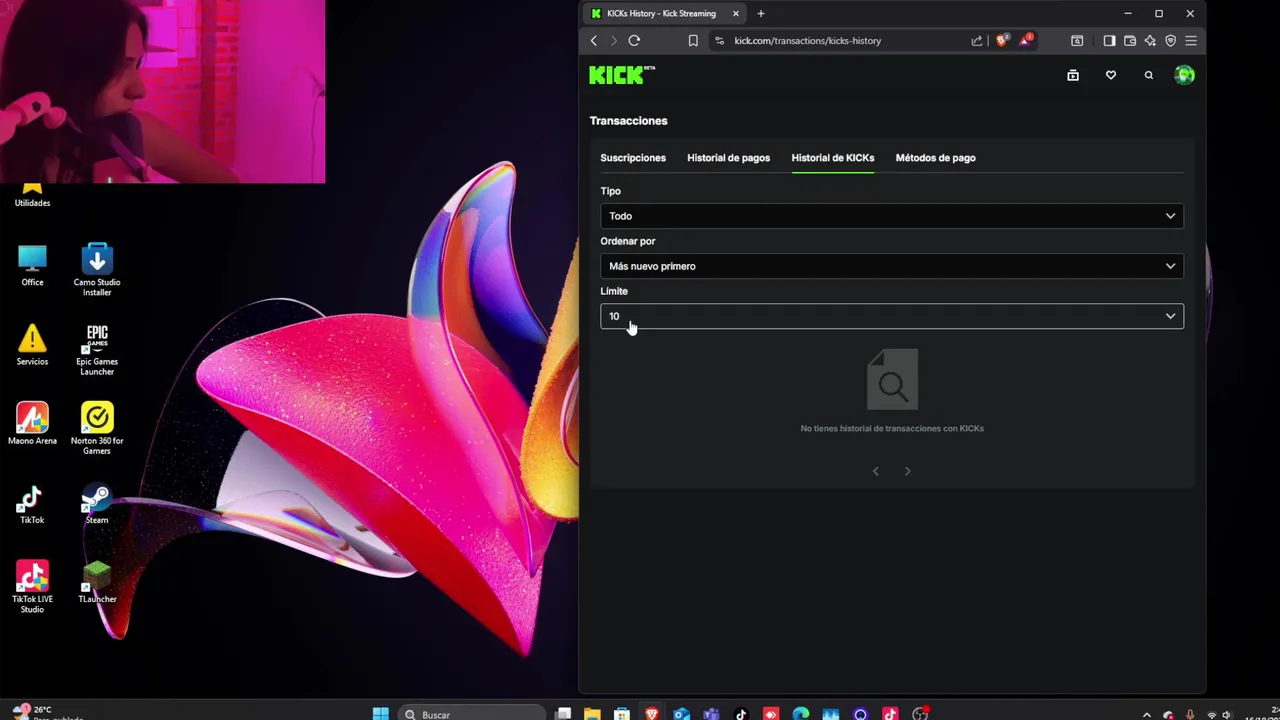Open Microsoft Edge from the taskbar
Image resolution: width=1280 pixels, height=720 pixels.
(x=801, y=714)
